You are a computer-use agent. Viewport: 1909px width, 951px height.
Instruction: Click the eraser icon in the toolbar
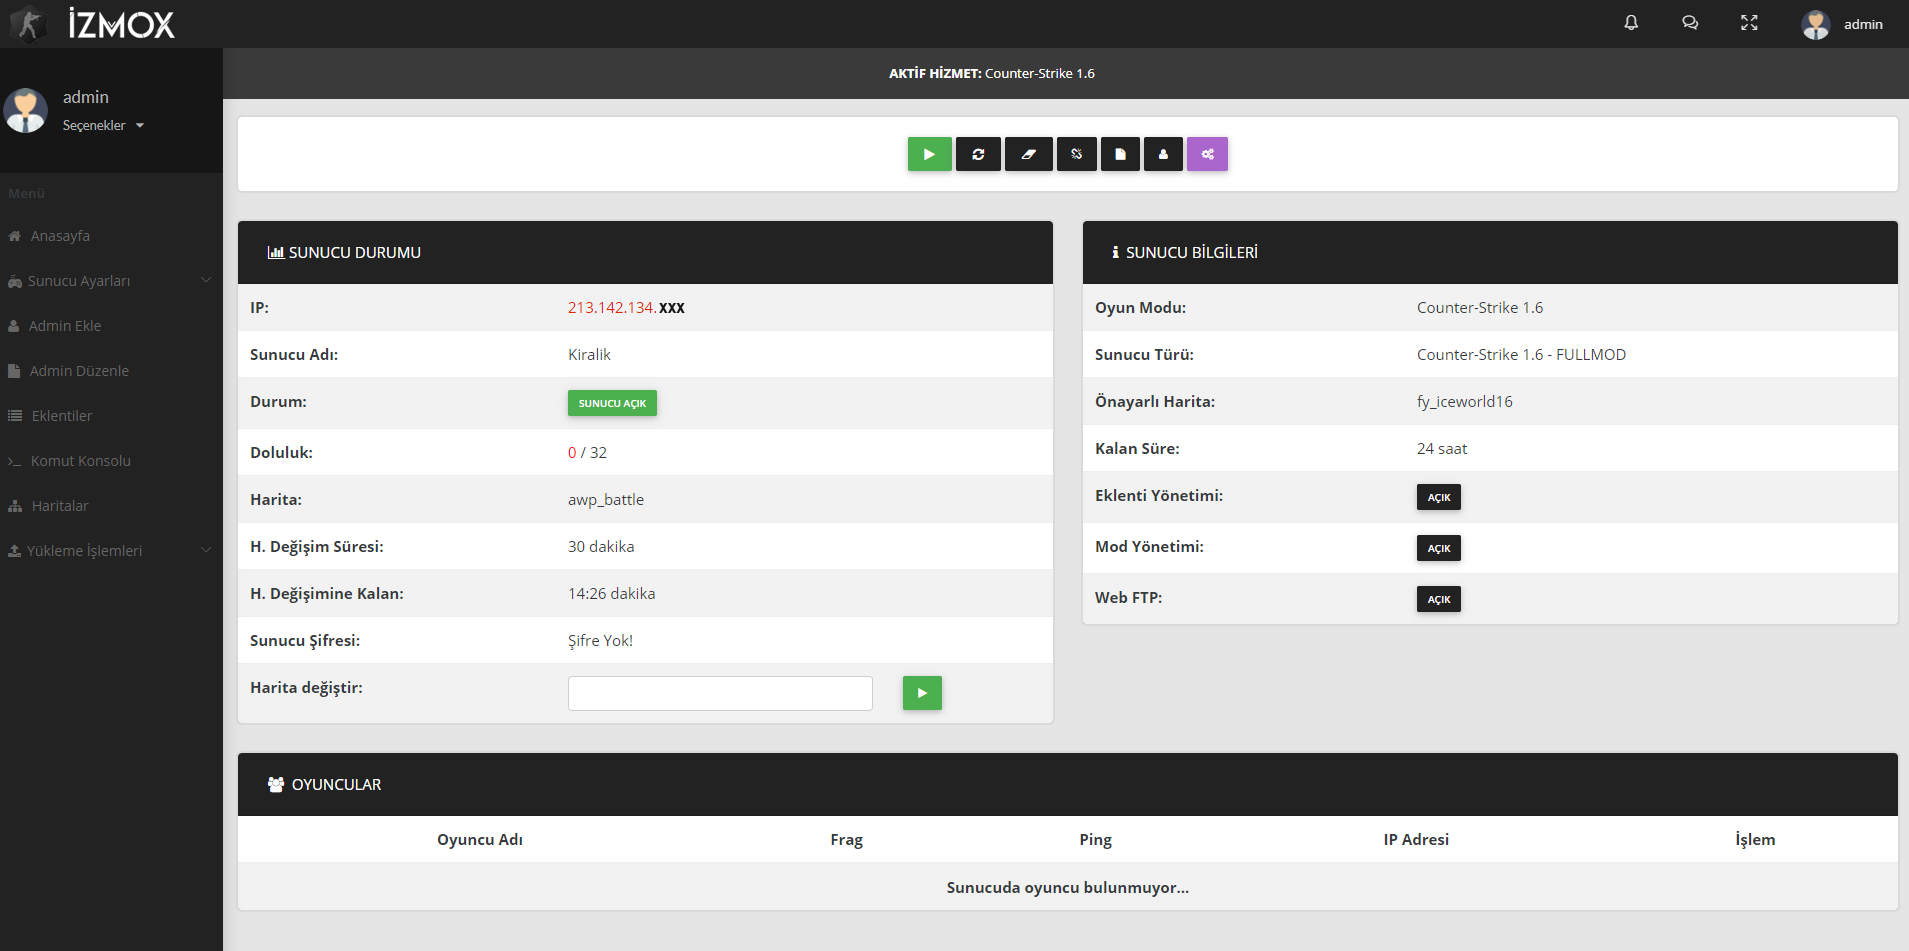point(1028,154)
